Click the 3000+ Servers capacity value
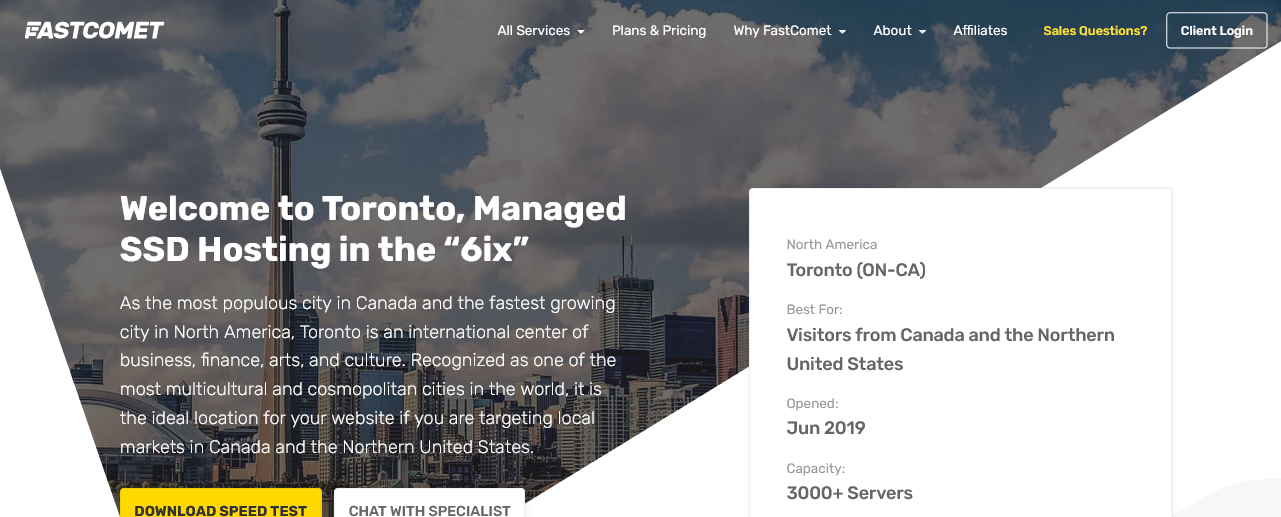 click(849, 493)
